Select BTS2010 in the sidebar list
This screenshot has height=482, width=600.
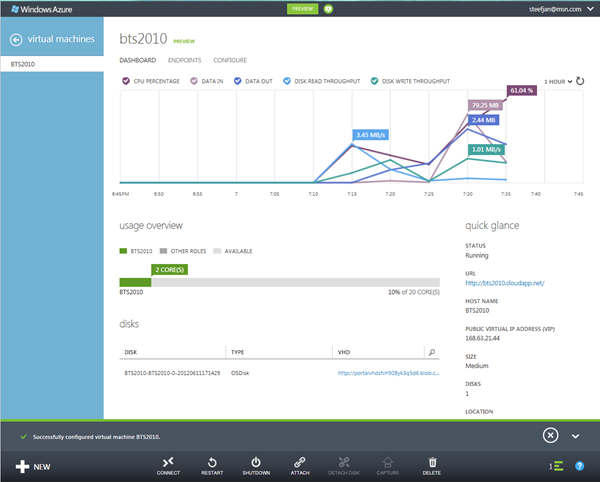coord(52,64)
